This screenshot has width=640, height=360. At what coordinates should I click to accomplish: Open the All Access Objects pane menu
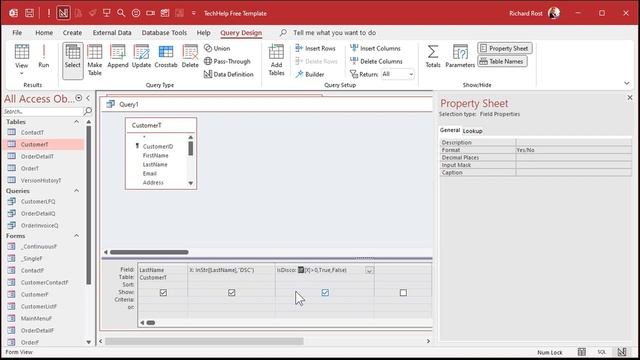coord(79,98)
